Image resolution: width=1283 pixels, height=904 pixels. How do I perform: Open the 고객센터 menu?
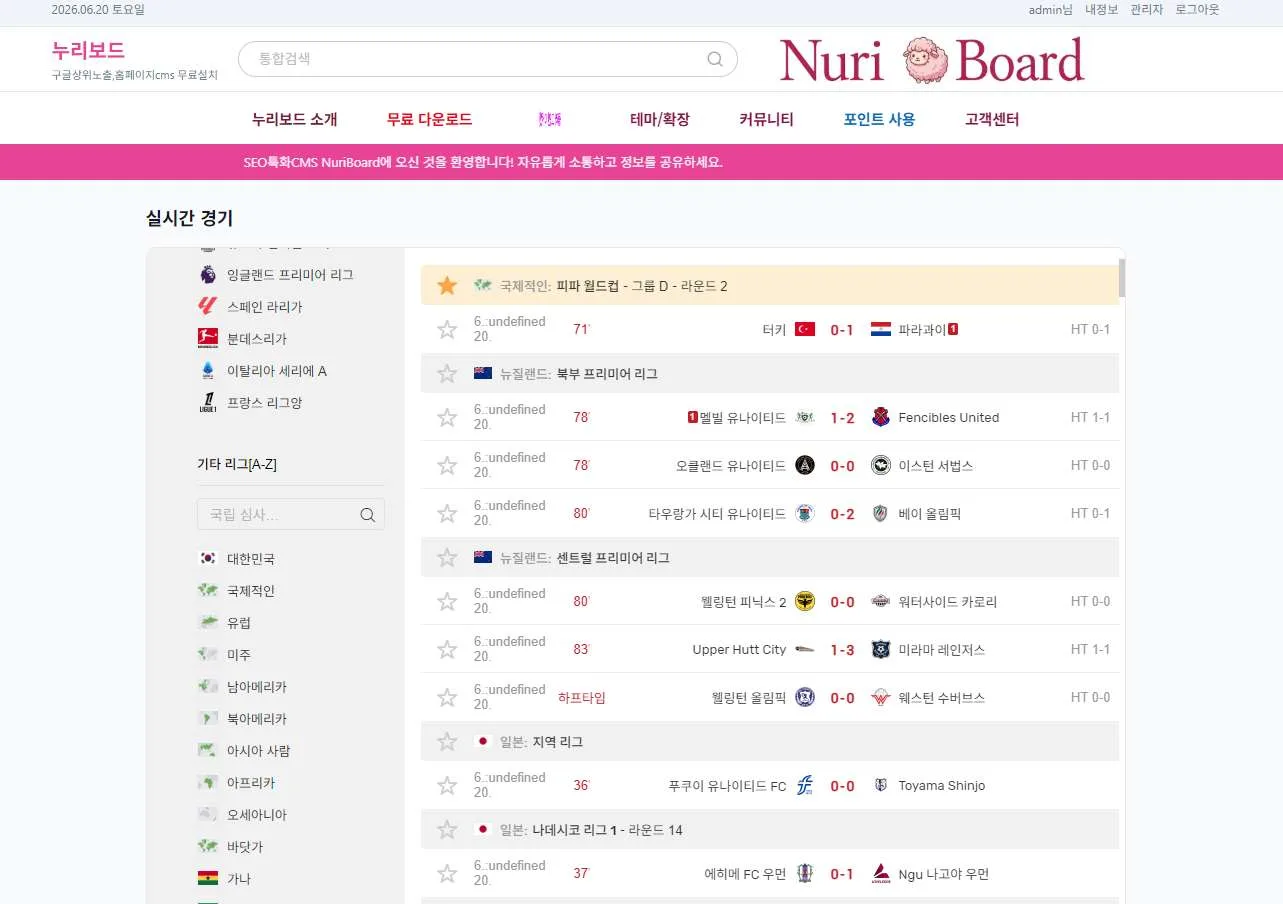pyautogui.click(x=992, y=119)
